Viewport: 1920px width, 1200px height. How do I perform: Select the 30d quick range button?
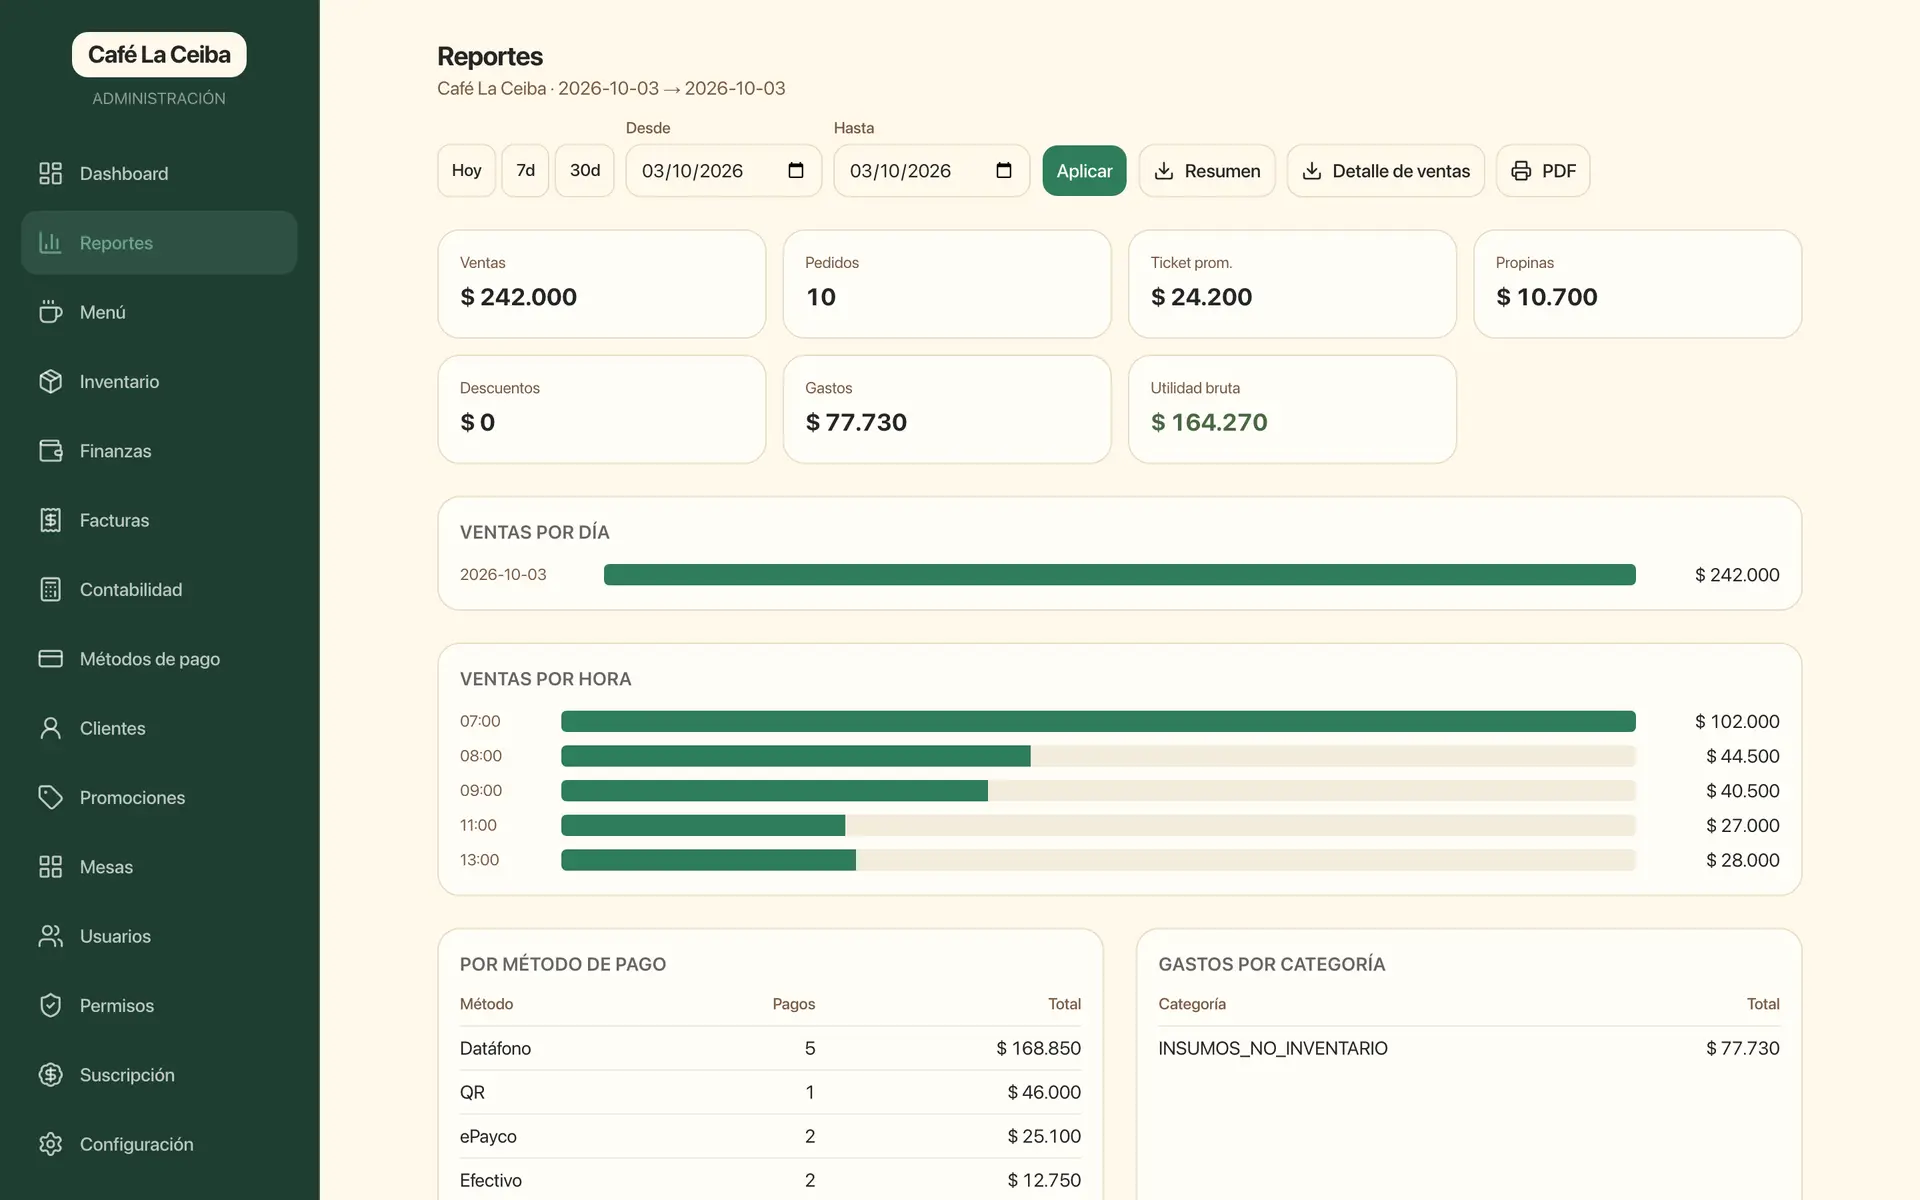coord(585,171)
